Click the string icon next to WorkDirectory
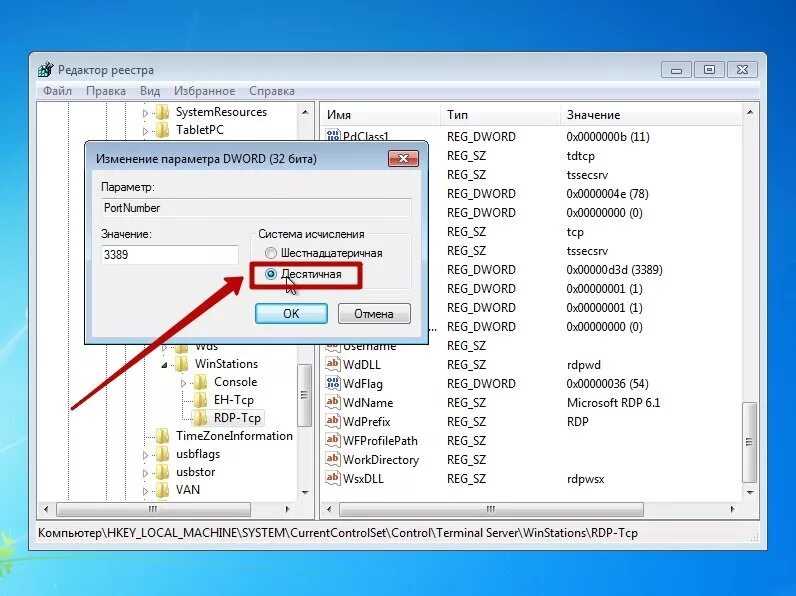The image size is (796, 596). (x=333, y=459)
